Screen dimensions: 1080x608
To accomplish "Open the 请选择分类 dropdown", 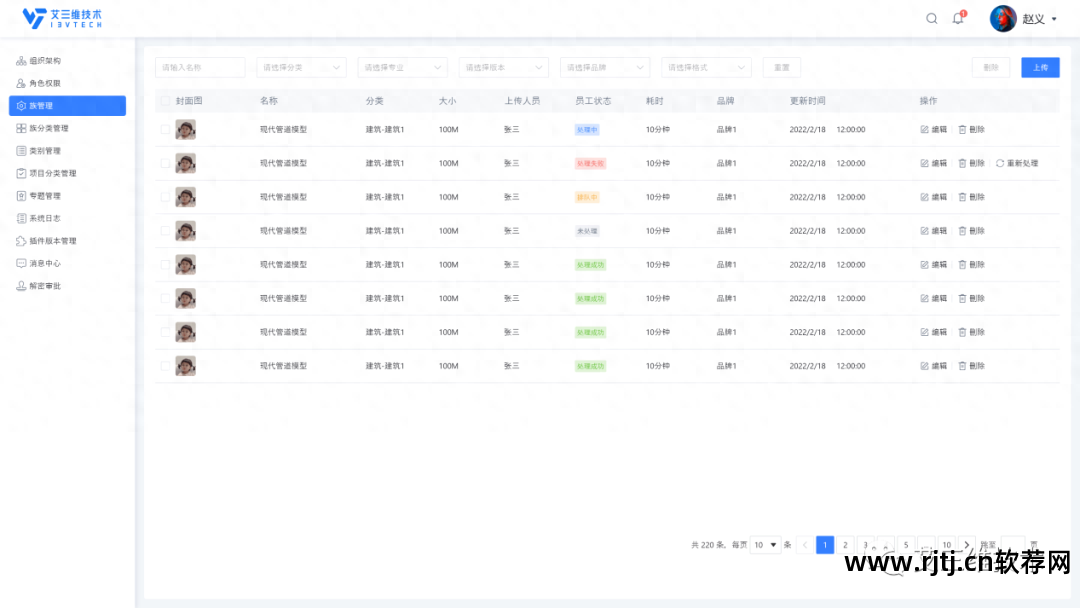I will [x=301, y=67].
